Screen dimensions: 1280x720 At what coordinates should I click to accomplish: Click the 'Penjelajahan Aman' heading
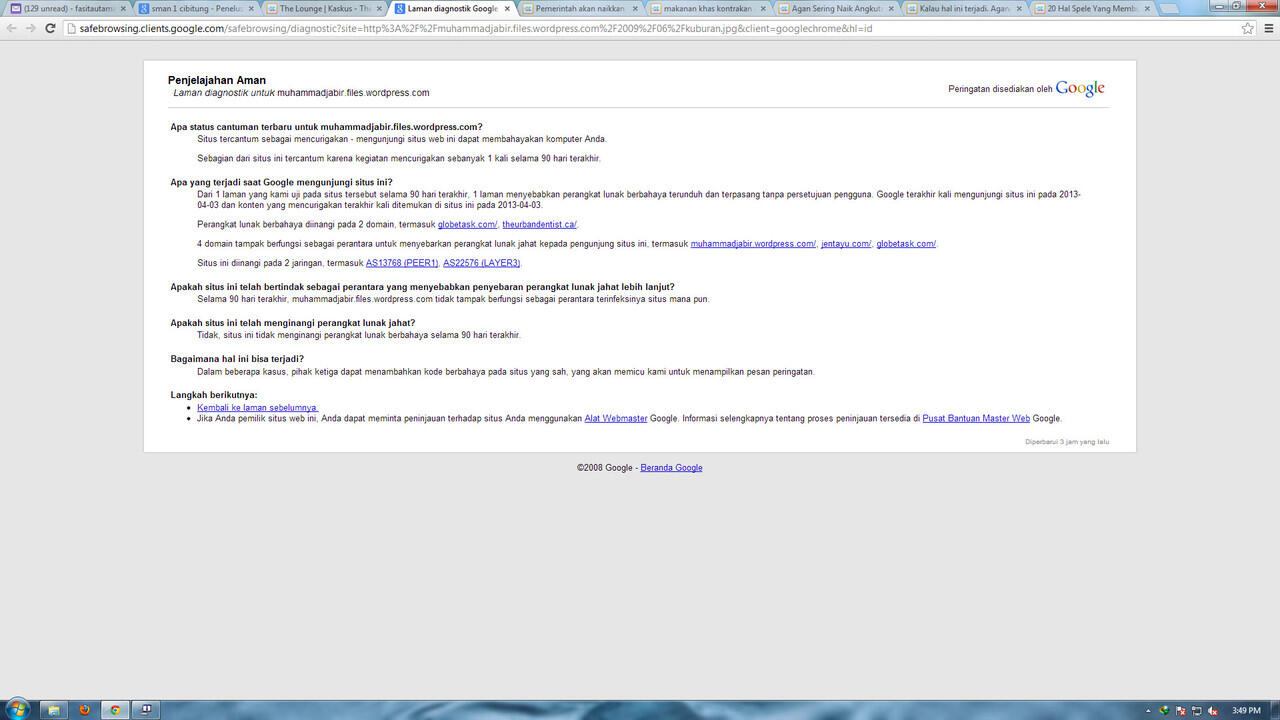(x=217, y=80)
